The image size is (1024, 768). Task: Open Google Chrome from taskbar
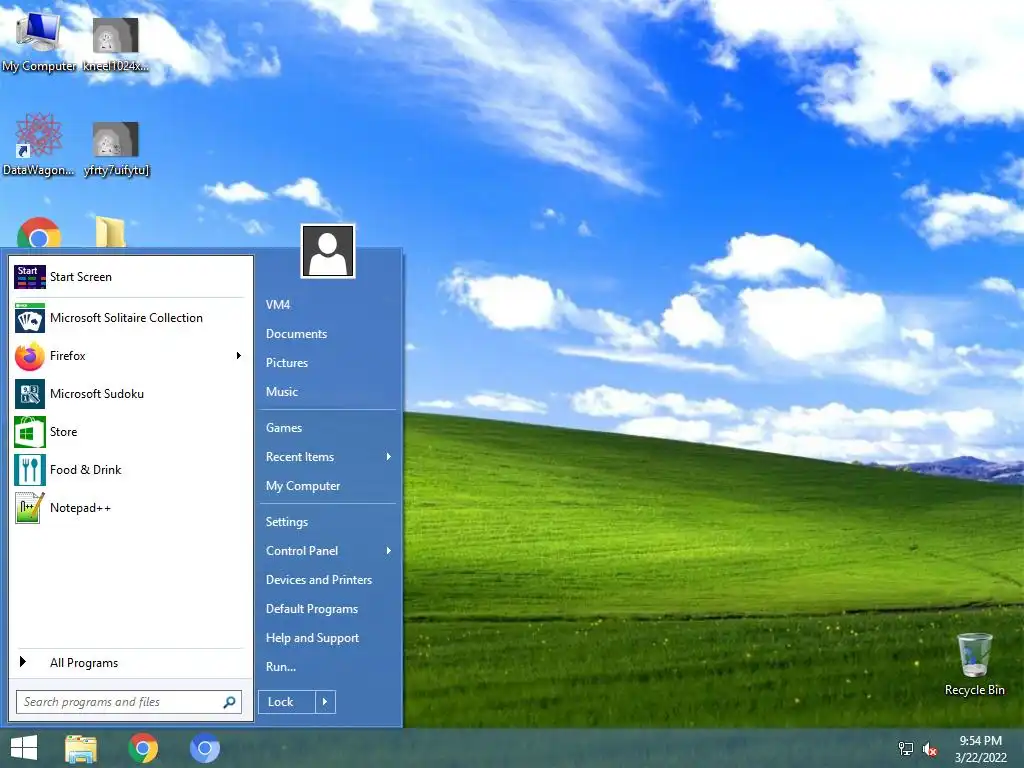point(143,748)
